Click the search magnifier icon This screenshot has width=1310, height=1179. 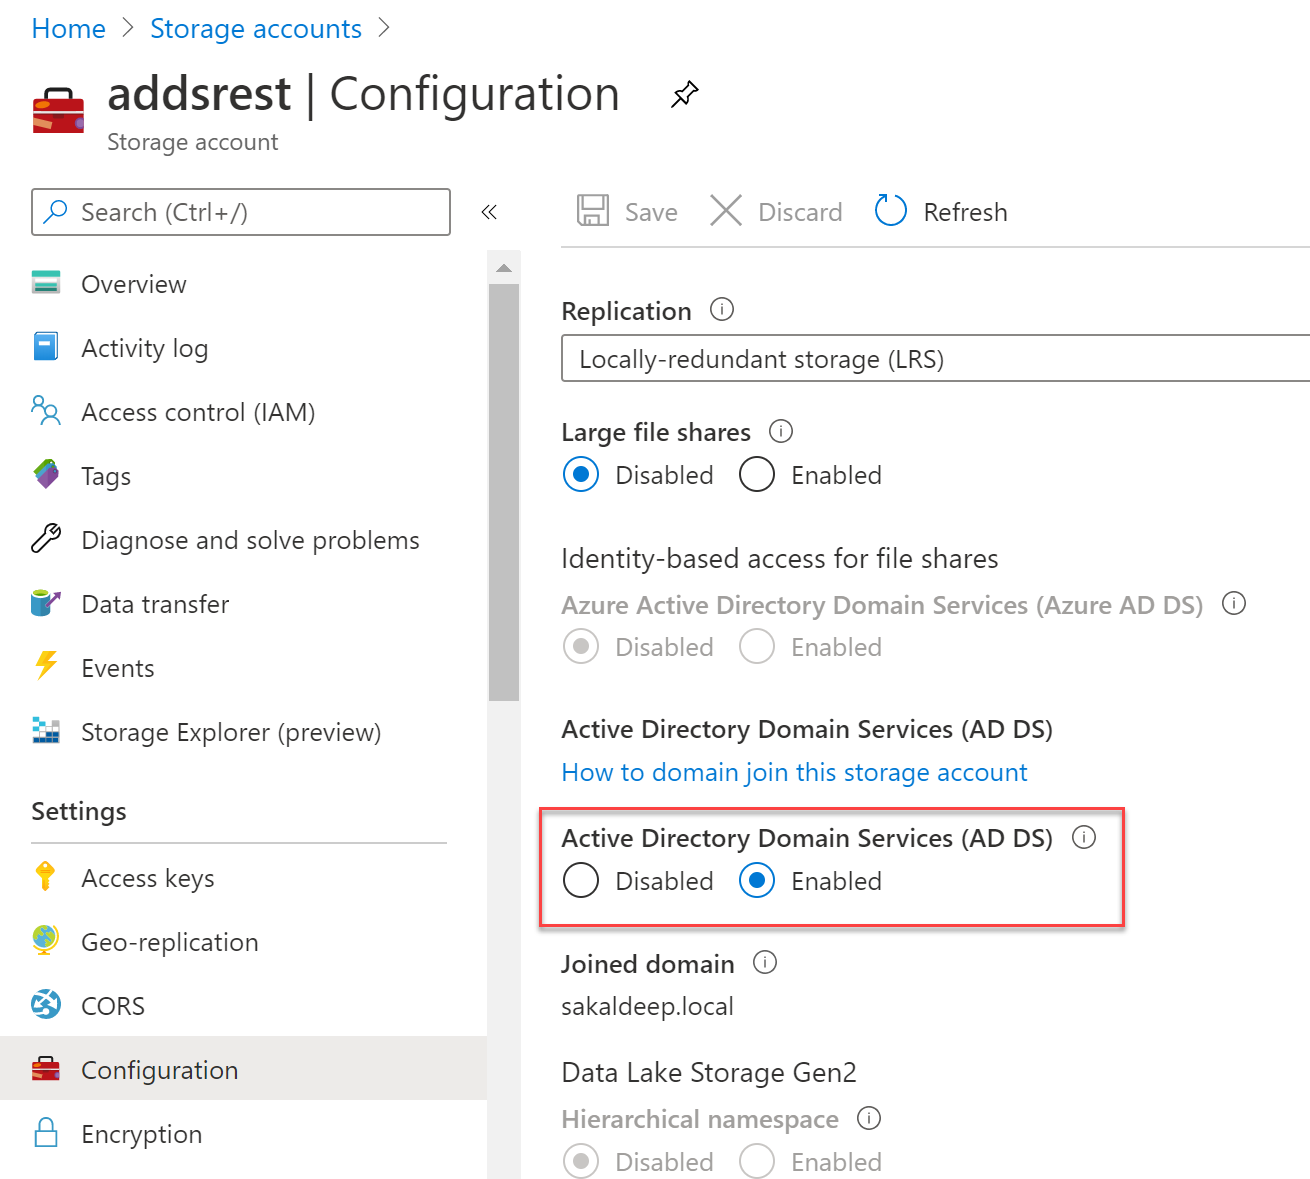(x=56, y=211)
